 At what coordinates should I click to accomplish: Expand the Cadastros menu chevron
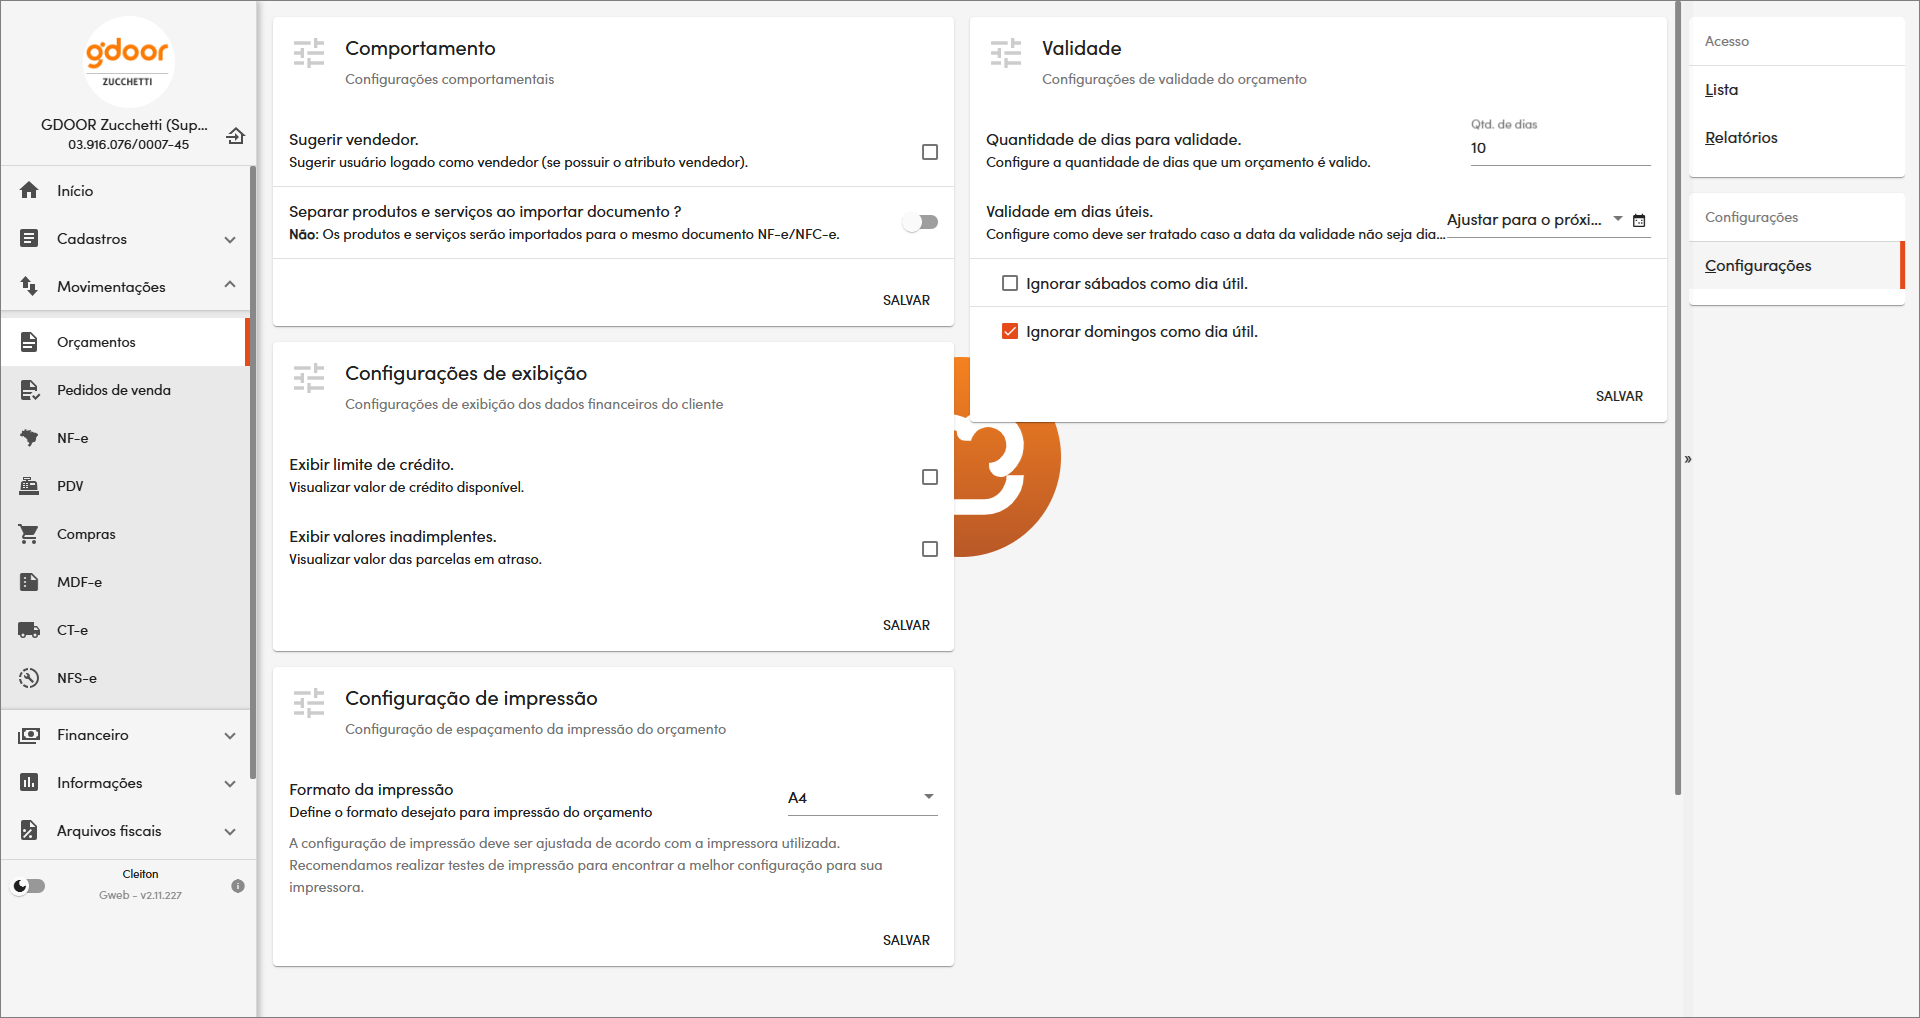(x=230, y=239)
